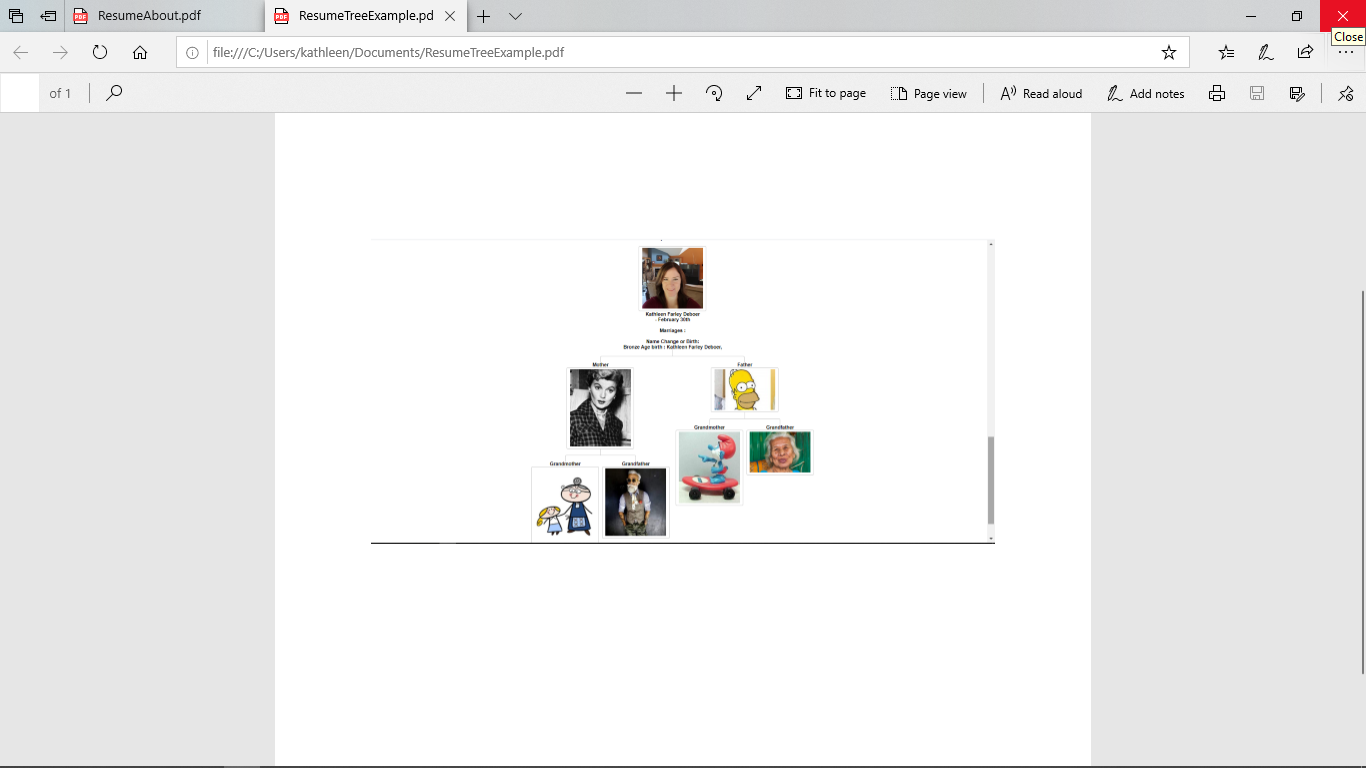The image size is (1366, 768).
Task: Click the Fit to page button
Action: pyautogui.click(x=826, y=93)
